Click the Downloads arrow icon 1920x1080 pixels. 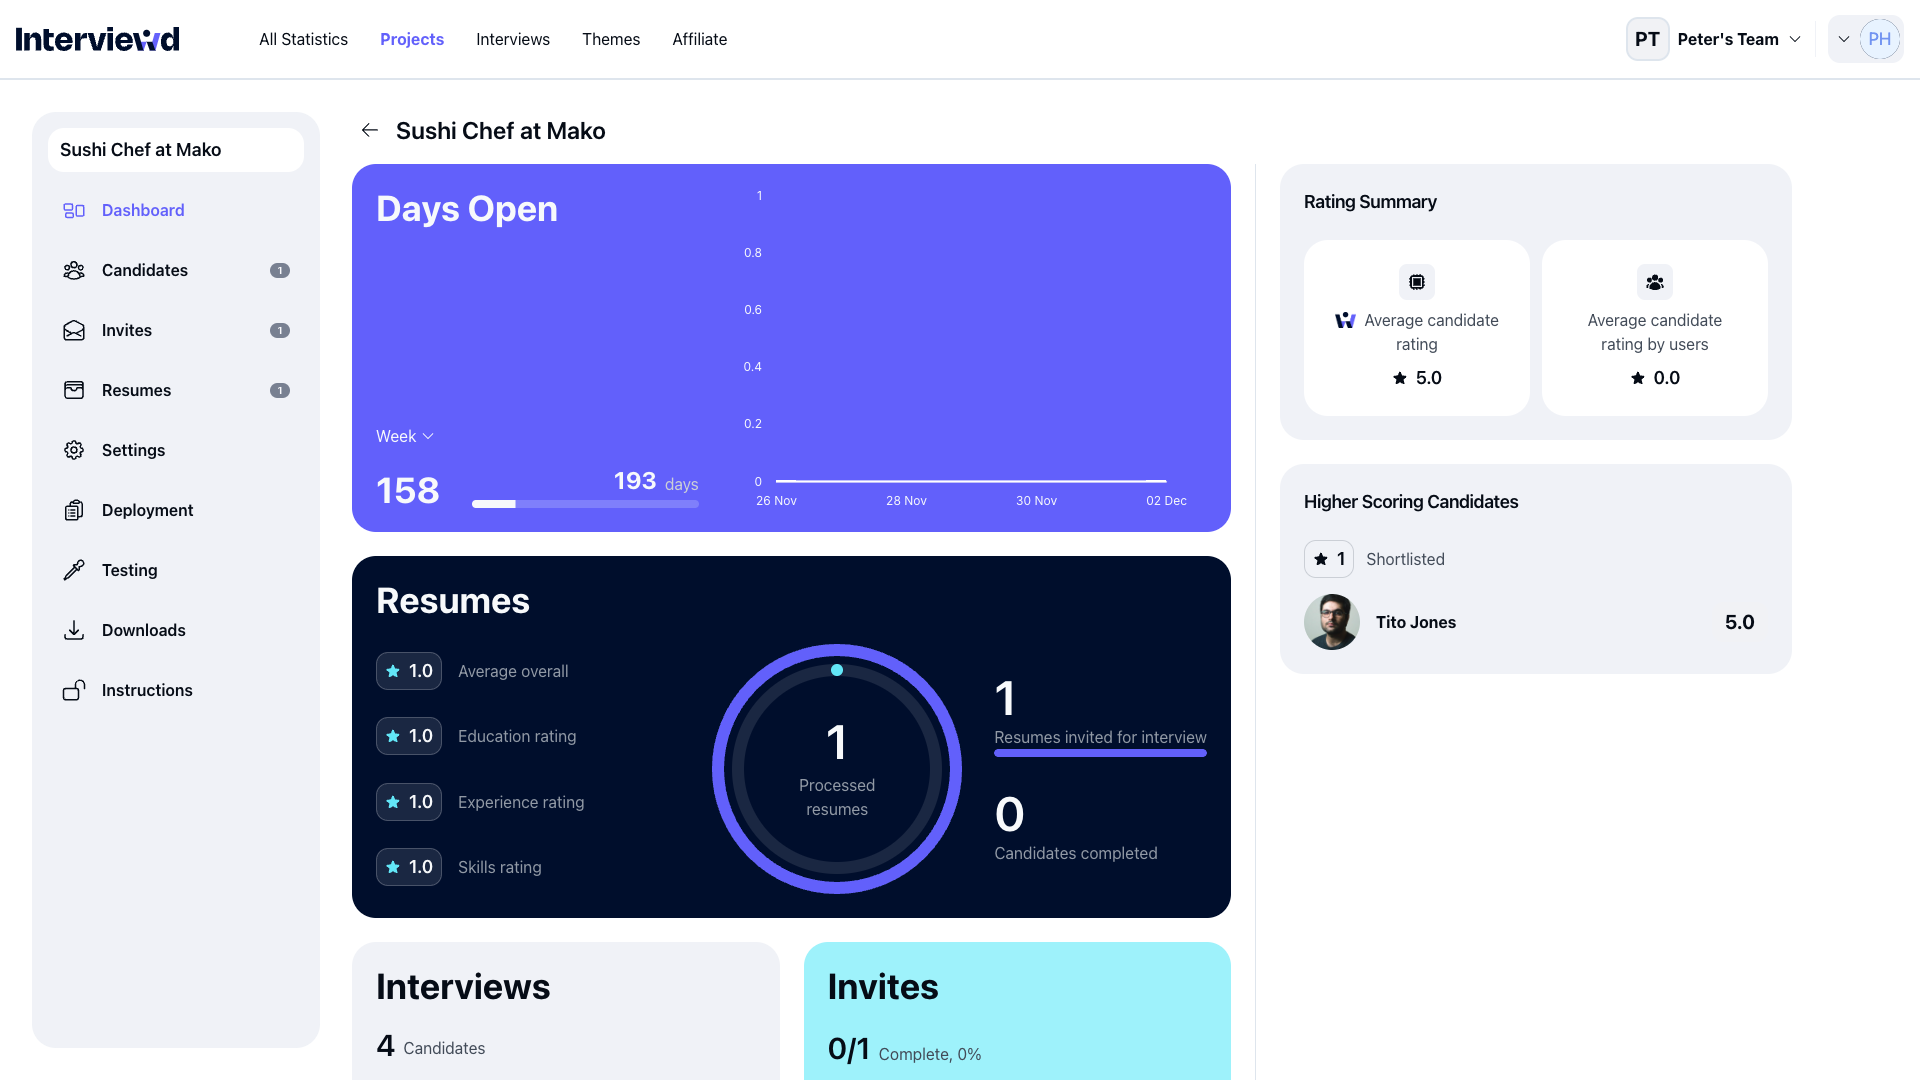pyautogui.click(x=74, y=630)
